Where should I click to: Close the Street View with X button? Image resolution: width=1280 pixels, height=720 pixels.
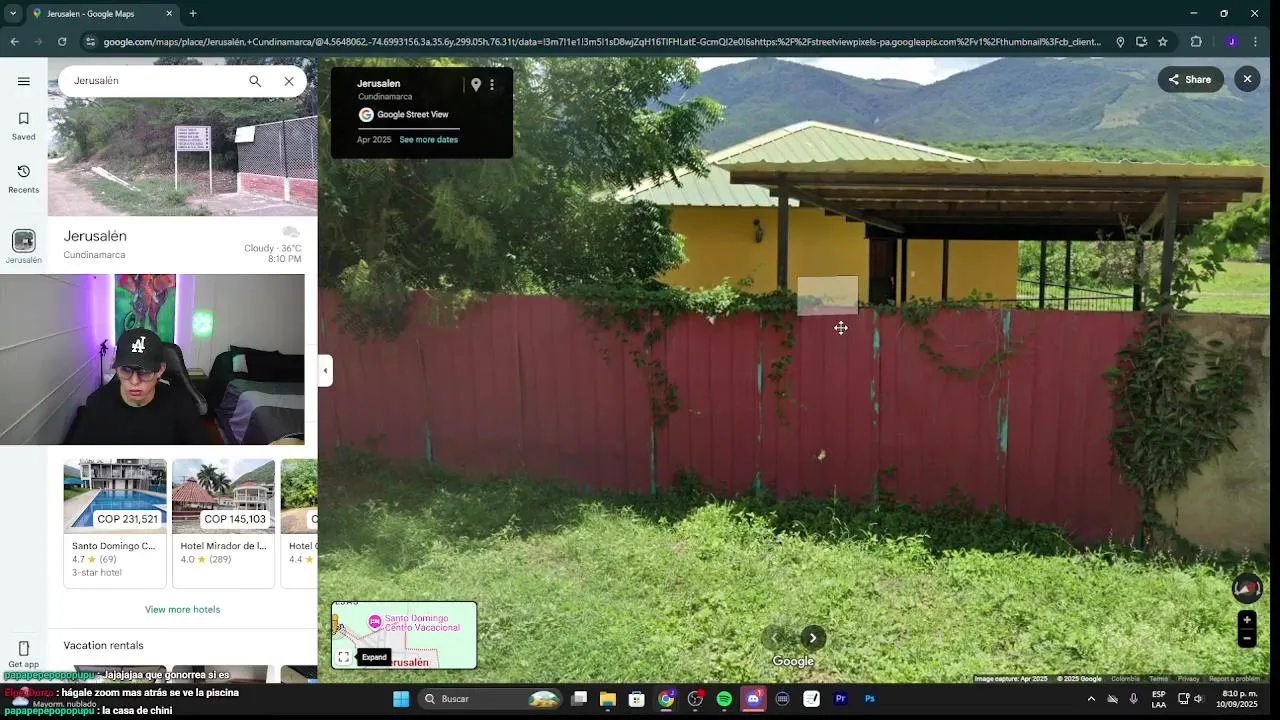click(1247, 79)
